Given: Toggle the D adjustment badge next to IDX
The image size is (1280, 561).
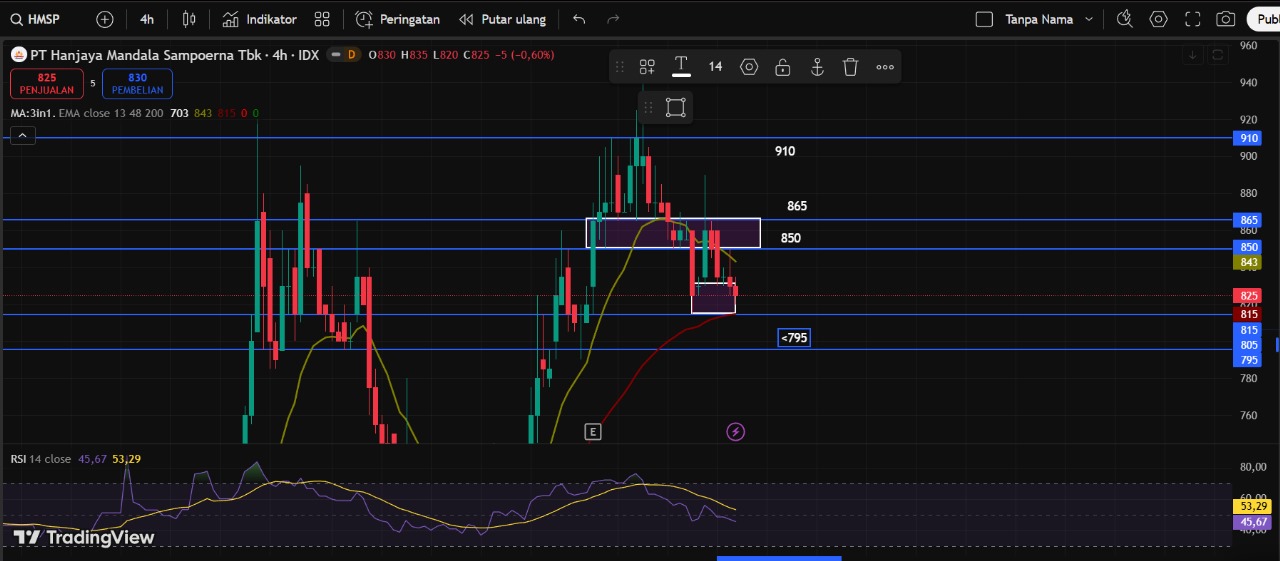Looking at the screenshot, I should [x=350, y=55].
